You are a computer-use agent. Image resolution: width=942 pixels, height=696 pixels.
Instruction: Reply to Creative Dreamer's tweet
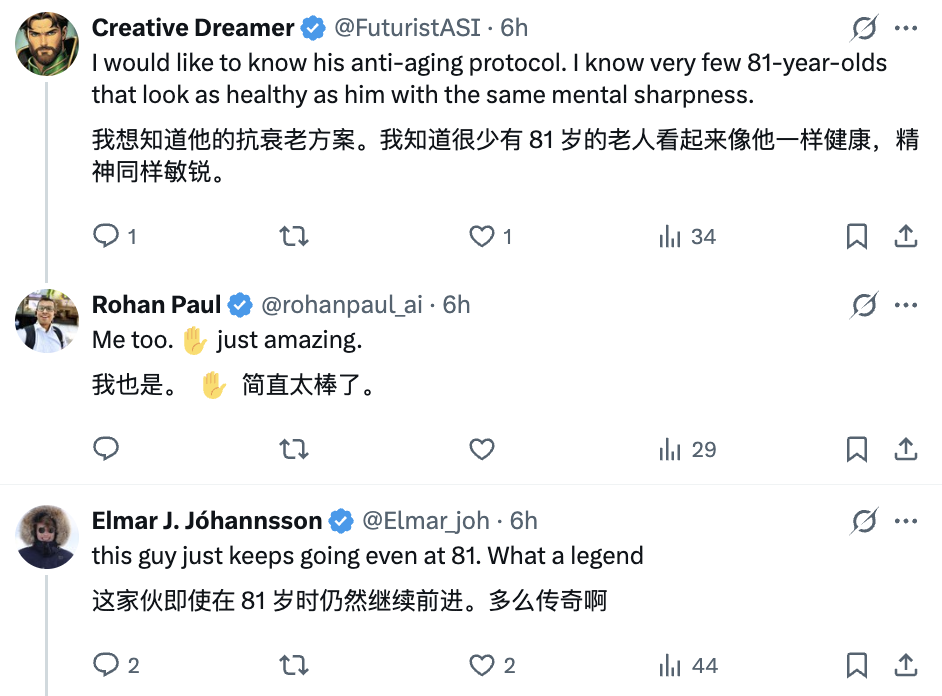pyautogui.click(x=106, y=236)
